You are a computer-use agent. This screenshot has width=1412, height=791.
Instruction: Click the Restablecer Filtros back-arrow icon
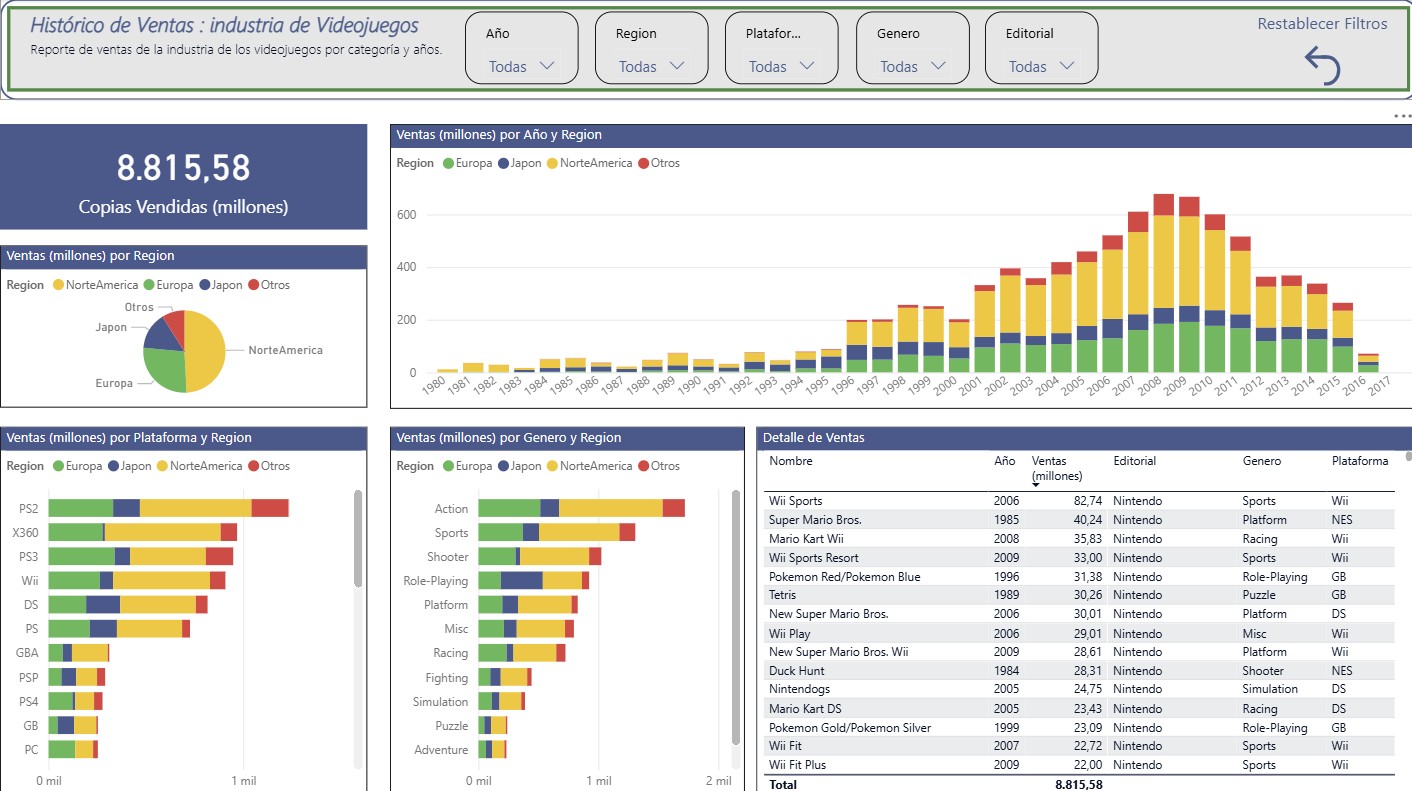tap(1322, 67)
